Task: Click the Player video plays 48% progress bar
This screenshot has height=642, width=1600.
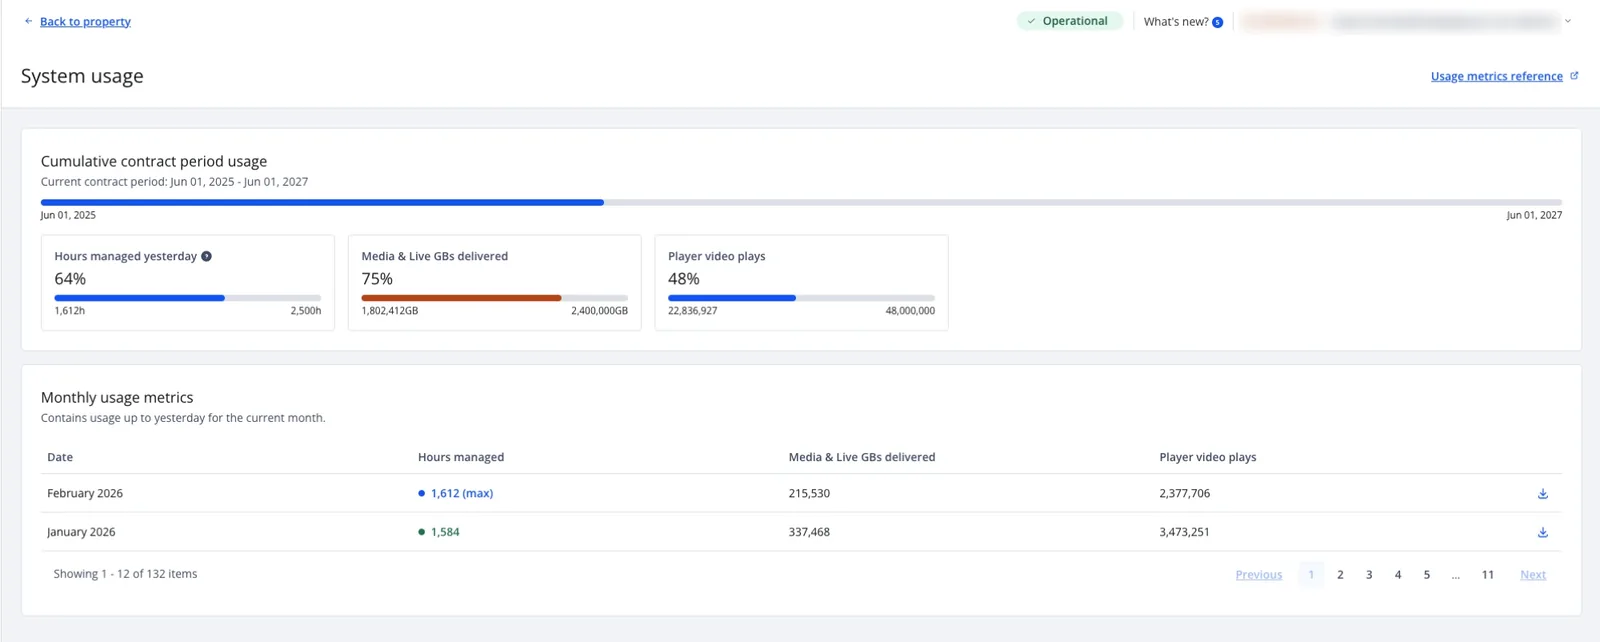Action: tap(801, 298)
